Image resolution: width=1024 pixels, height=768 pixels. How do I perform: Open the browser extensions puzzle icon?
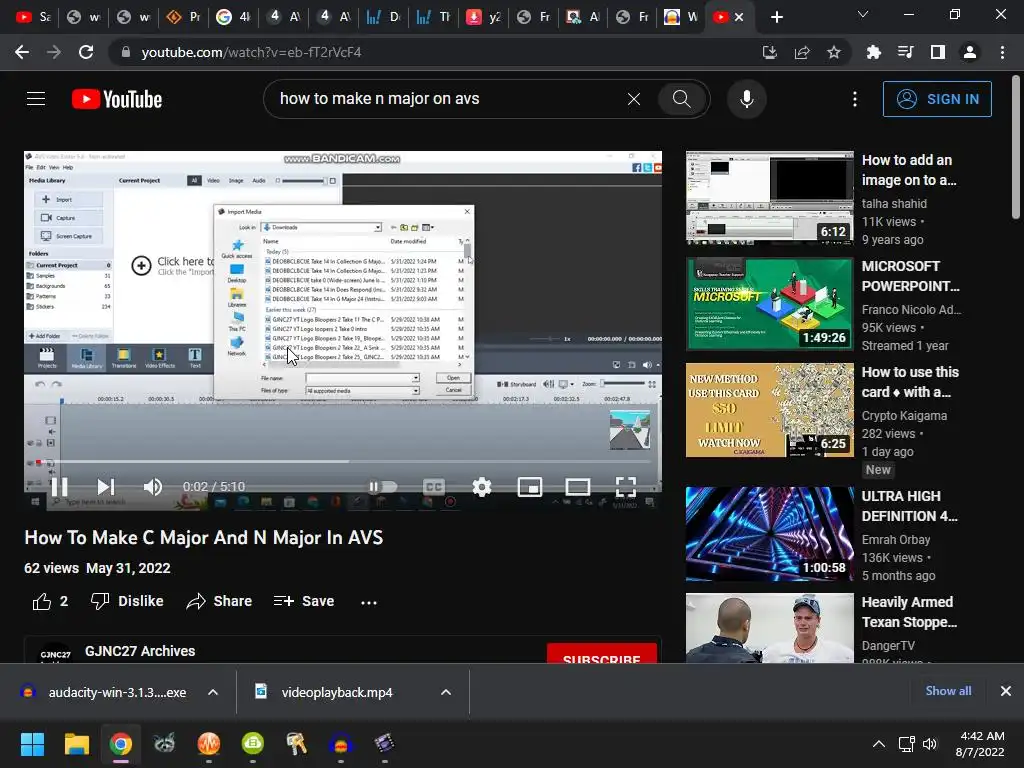tap(873, 52)
